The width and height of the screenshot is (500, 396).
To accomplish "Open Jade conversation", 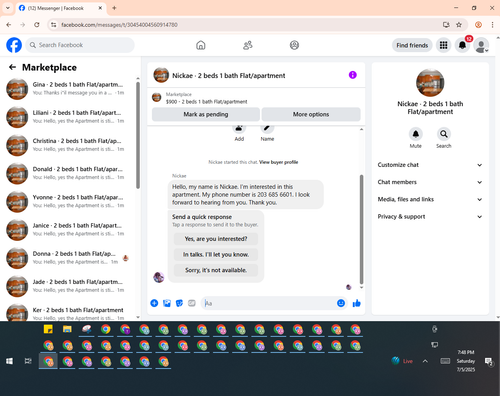I will [68, 286].
